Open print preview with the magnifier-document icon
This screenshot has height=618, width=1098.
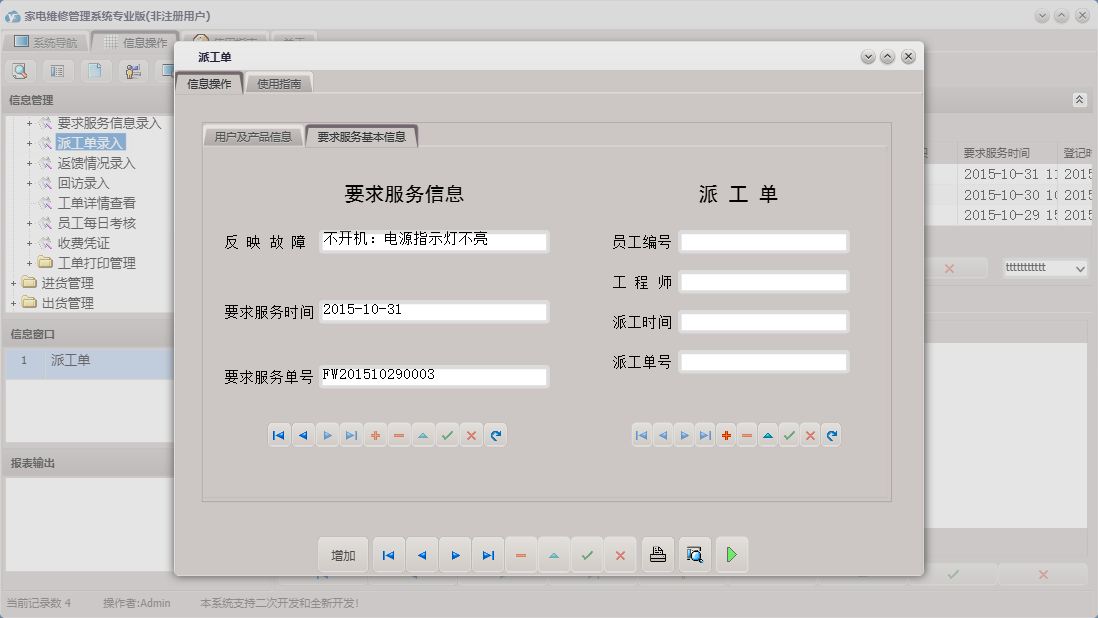point(694,554)
